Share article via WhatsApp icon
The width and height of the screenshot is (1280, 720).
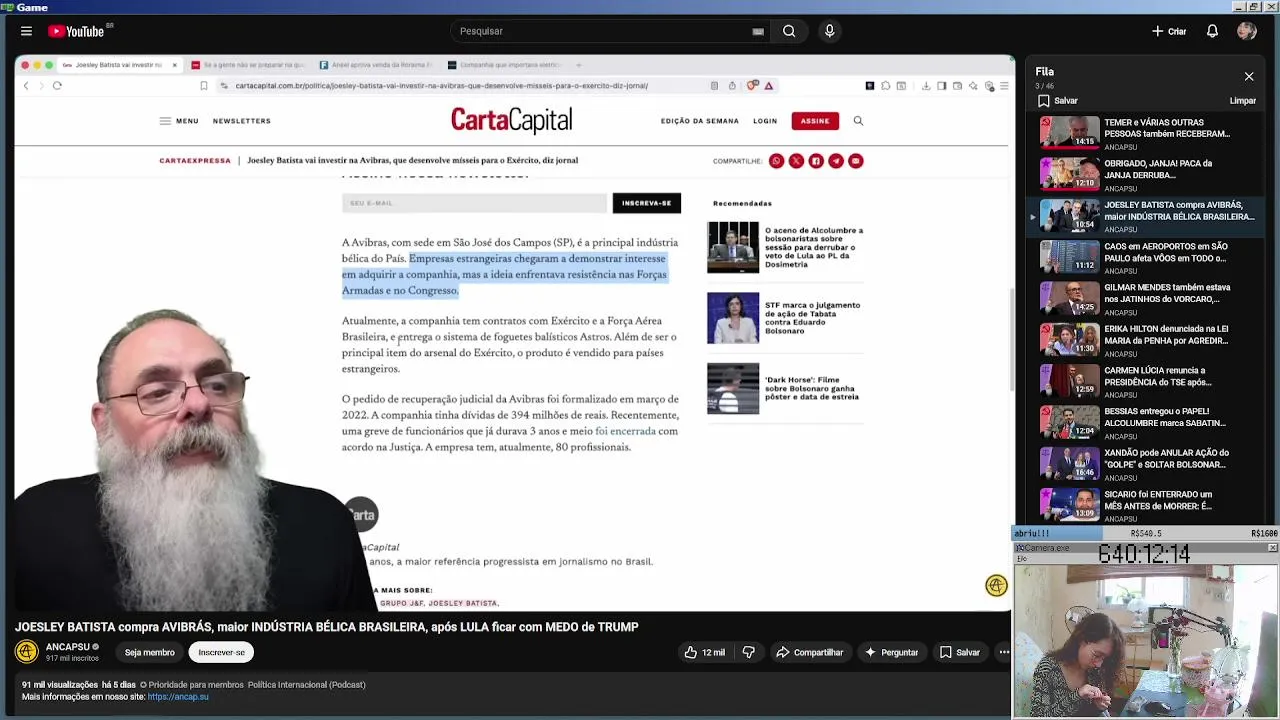[x=776, y=161]
